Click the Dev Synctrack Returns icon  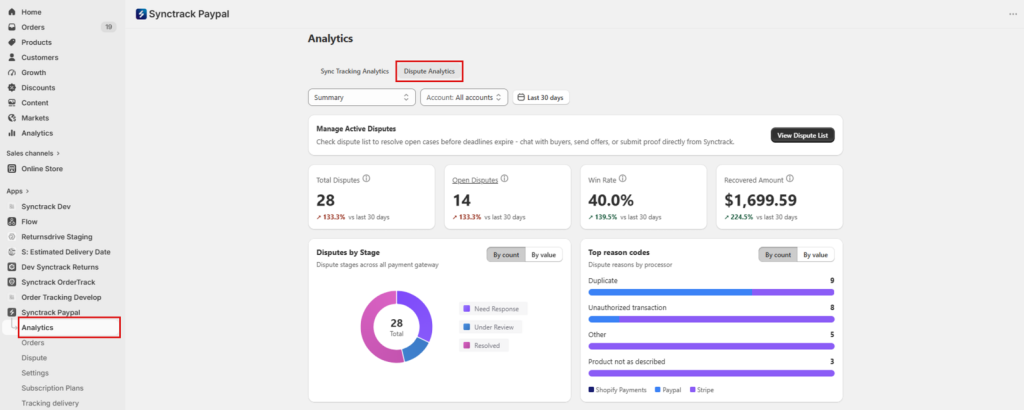pyautogui.click(x=12, y=266)
